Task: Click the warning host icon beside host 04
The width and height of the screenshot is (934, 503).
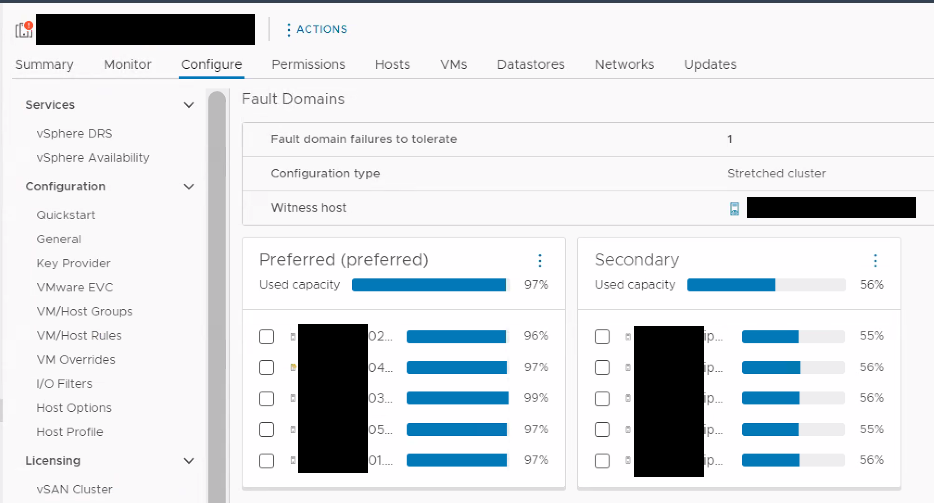Action: [293, 368]
